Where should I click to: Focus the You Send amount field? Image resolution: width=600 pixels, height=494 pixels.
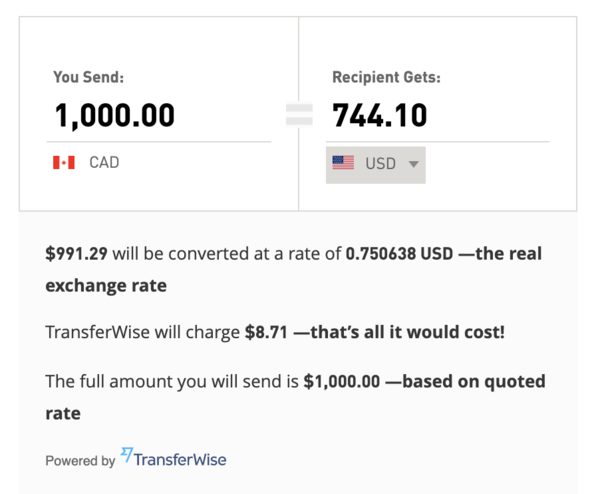coord(160,116)
